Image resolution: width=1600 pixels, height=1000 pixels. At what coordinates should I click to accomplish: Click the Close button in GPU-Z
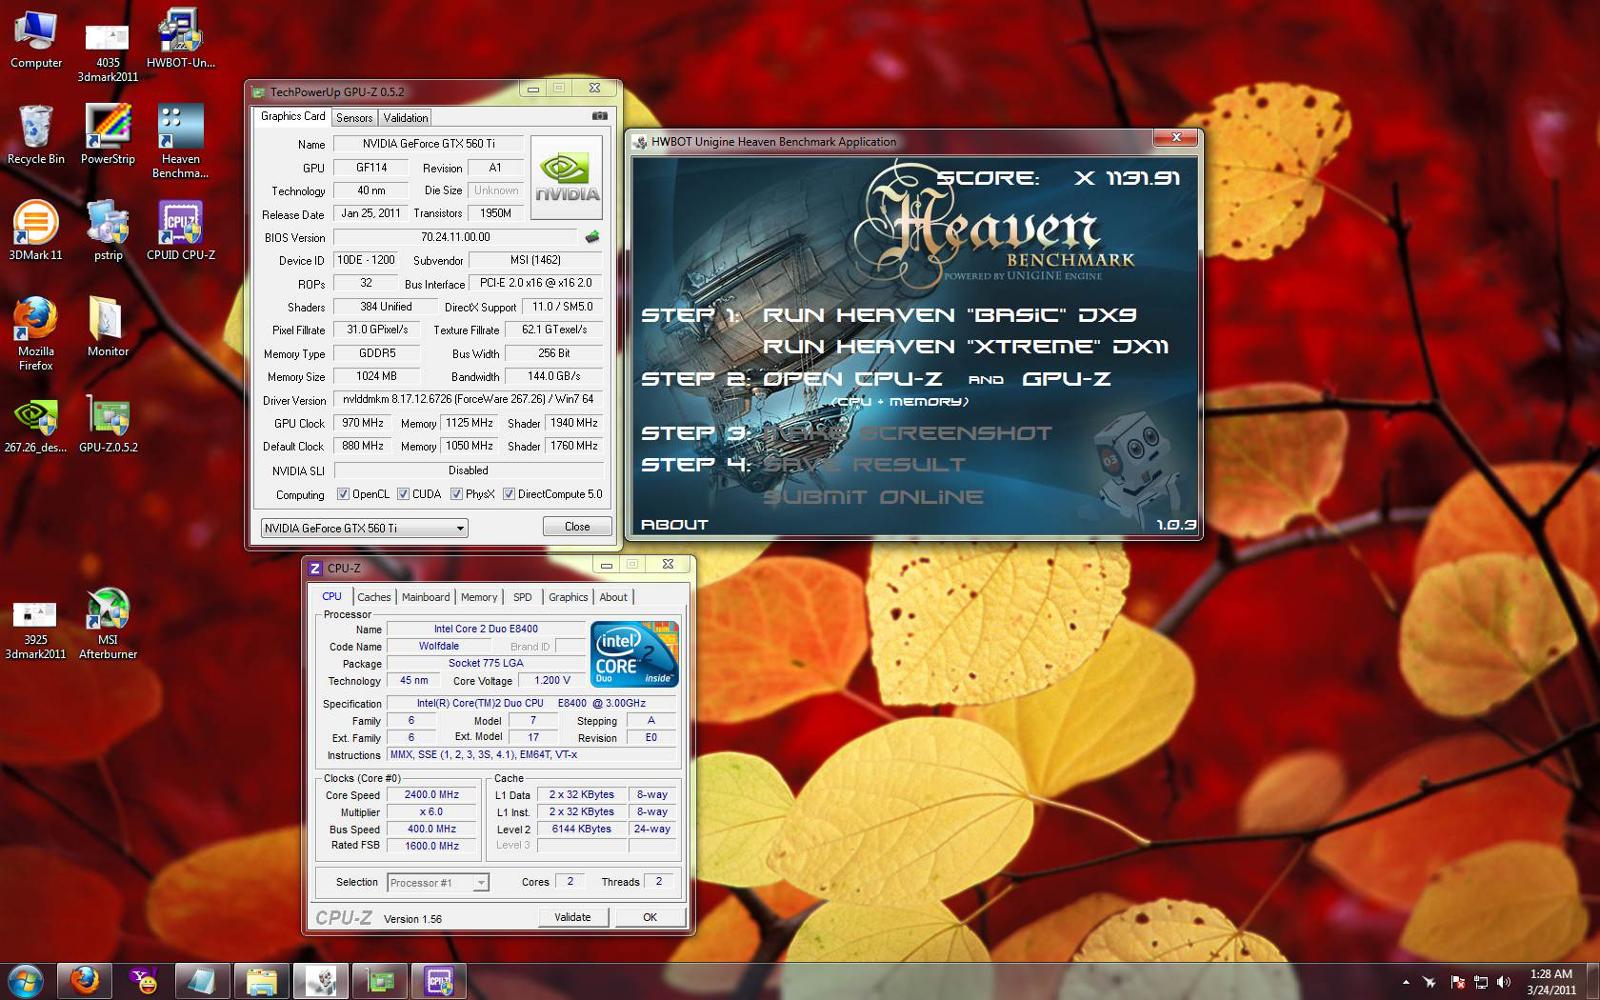click(577, 527)
